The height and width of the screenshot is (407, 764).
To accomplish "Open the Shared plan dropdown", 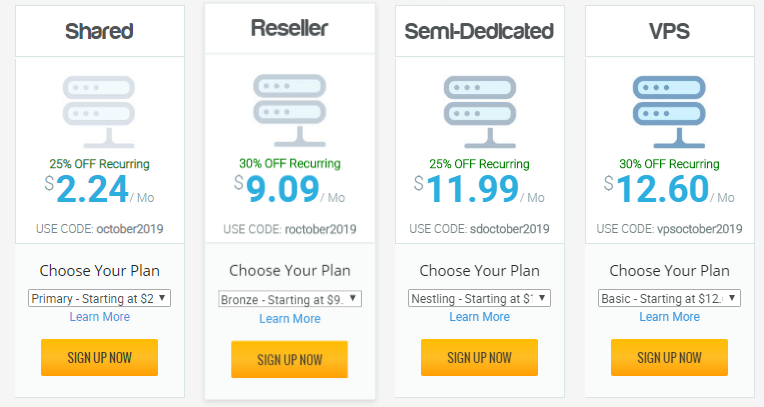I will click(x=100, y=298).
